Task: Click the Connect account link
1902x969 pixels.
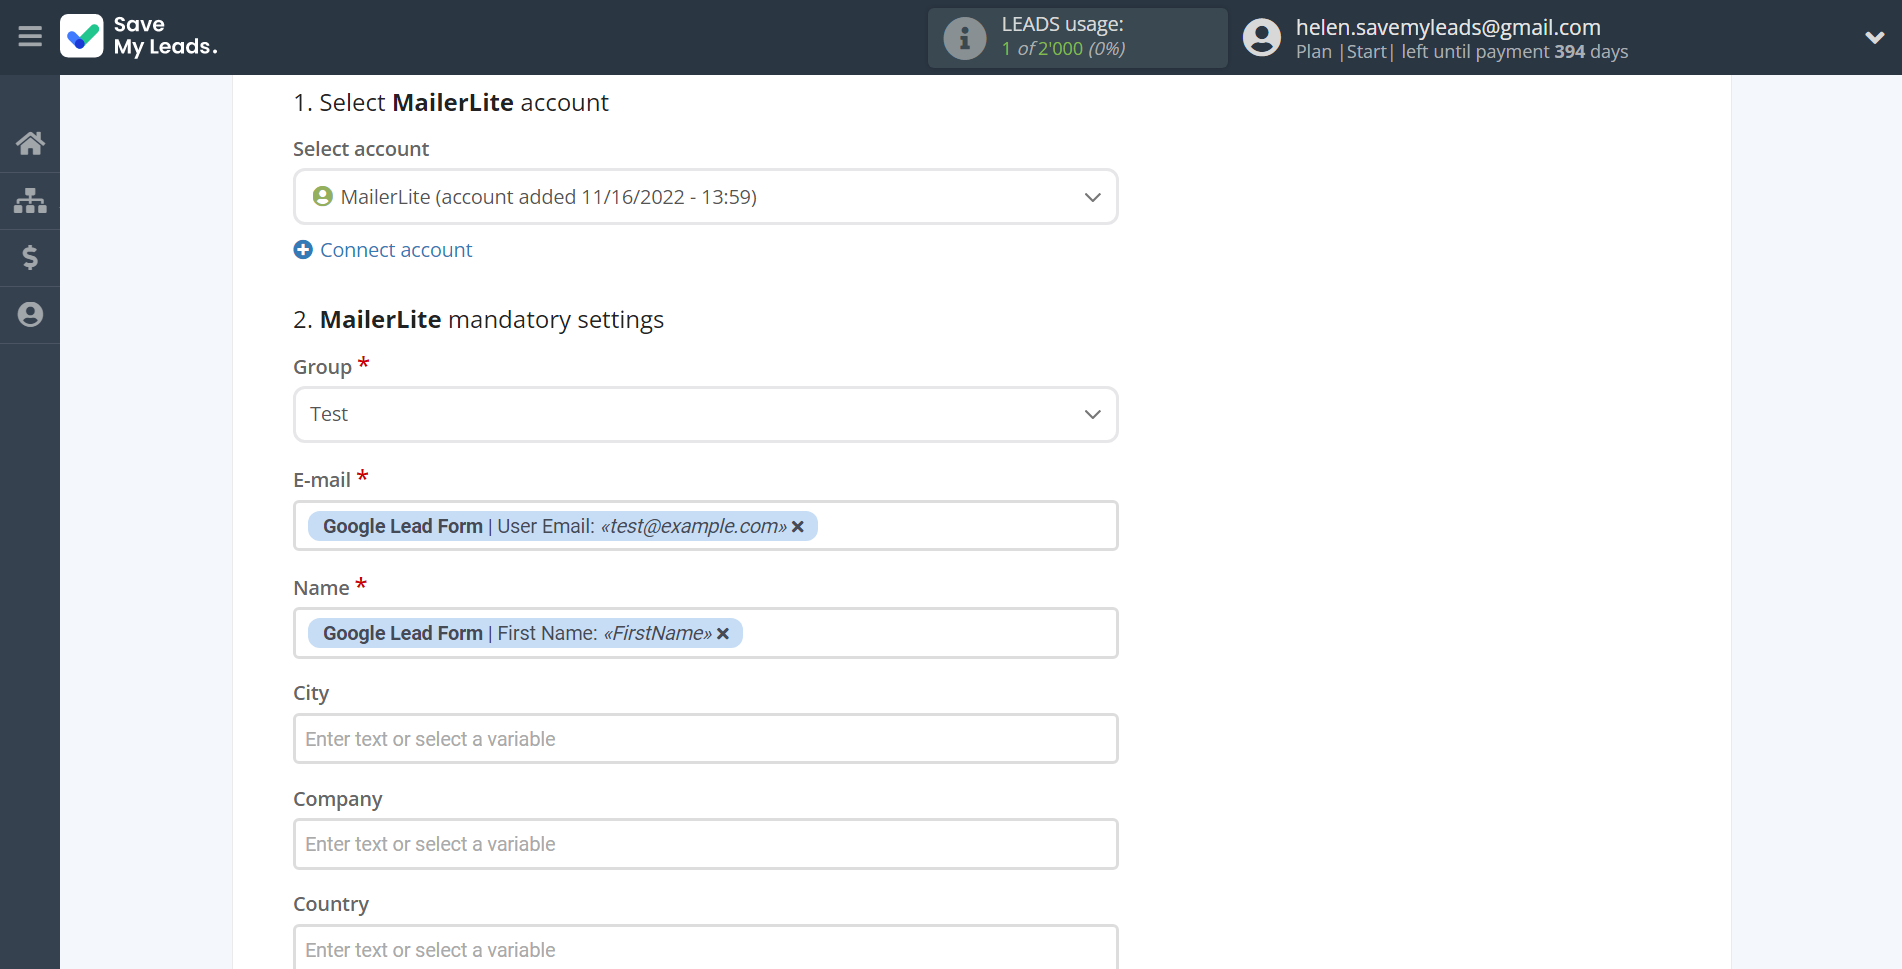Action: point(395,250)
